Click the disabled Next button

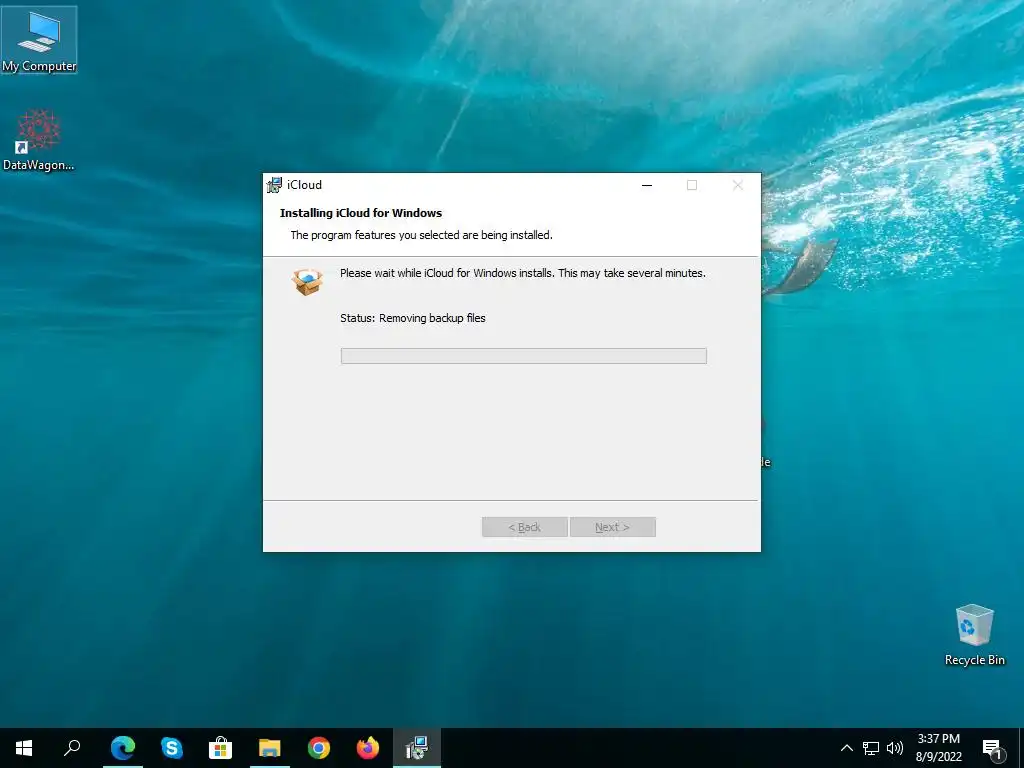click(x=613, y=527)
